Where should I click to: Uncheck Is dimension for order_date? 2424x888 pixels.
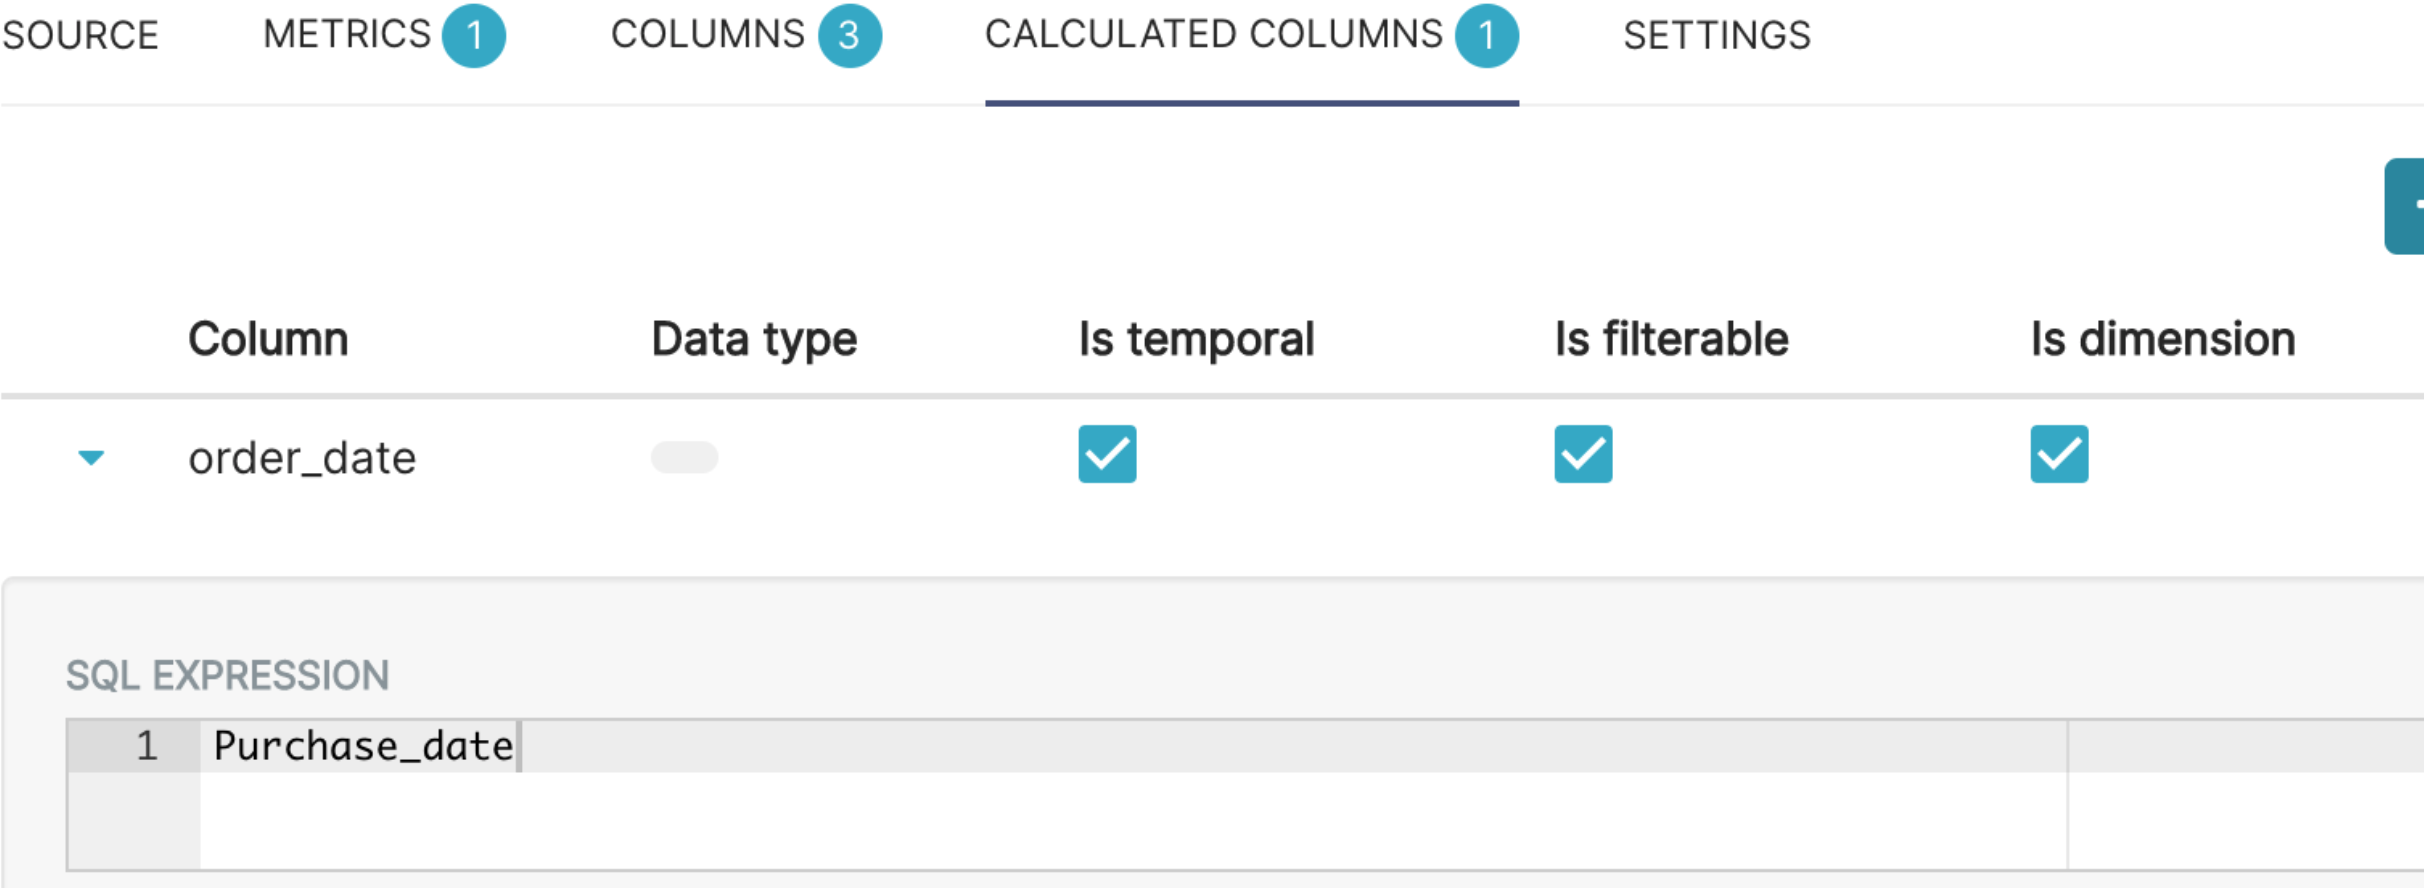(x=2059, y=455)
